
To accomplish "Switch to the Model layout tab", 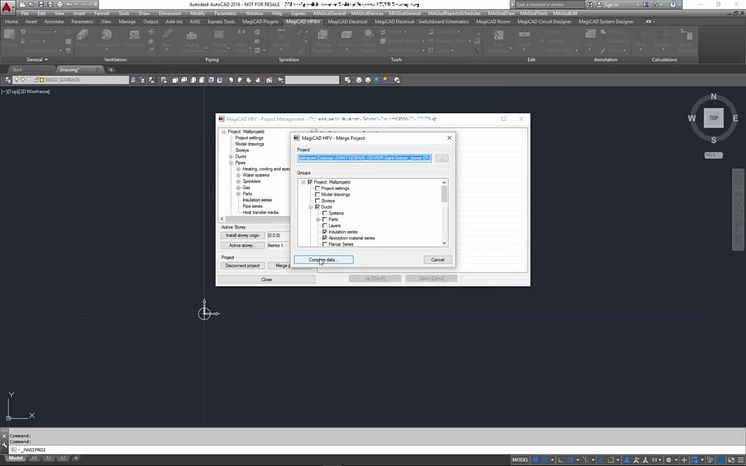I will coord(16,459).
